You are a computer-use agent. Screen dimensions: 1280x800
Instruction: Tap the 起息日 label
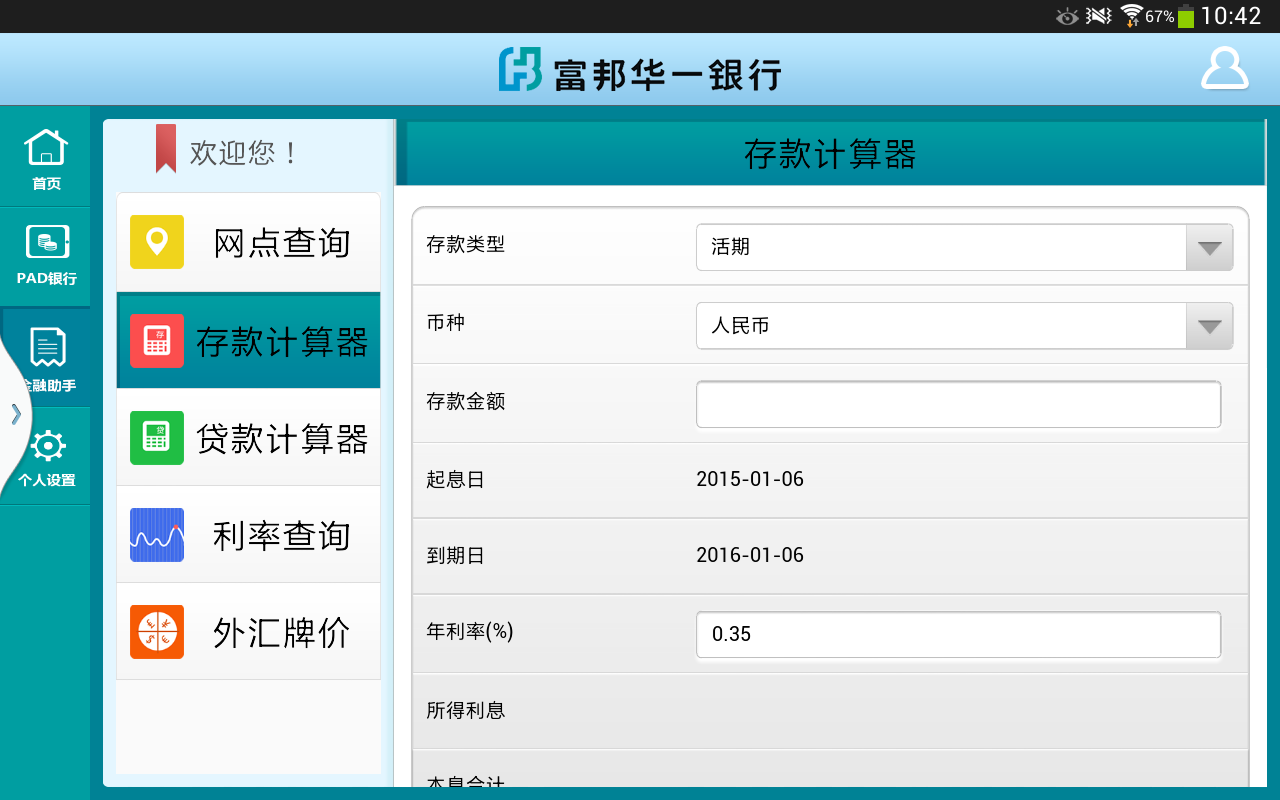click(456, 479)
